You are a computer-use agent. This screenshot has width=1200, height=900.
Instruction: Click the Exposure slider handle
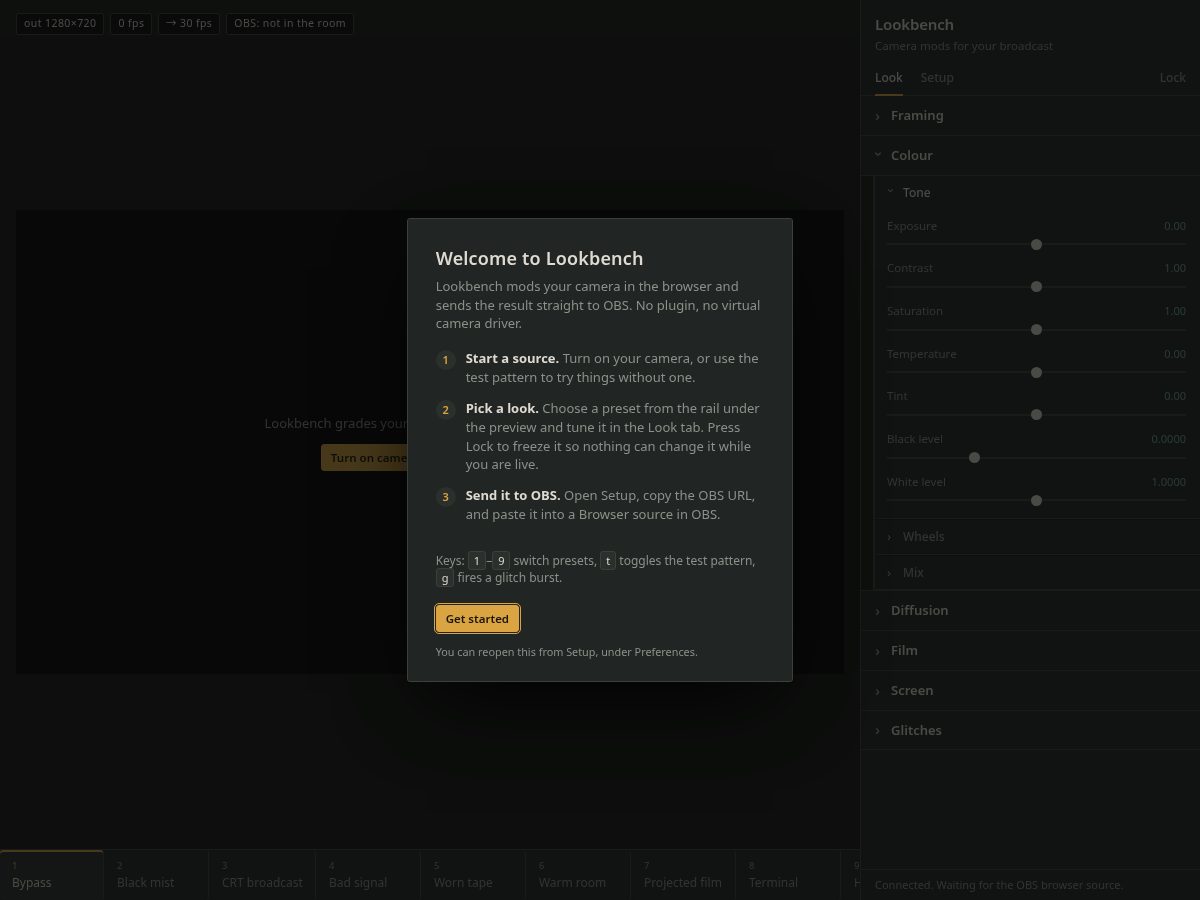pyautogui.click(x=1036, y=244)
